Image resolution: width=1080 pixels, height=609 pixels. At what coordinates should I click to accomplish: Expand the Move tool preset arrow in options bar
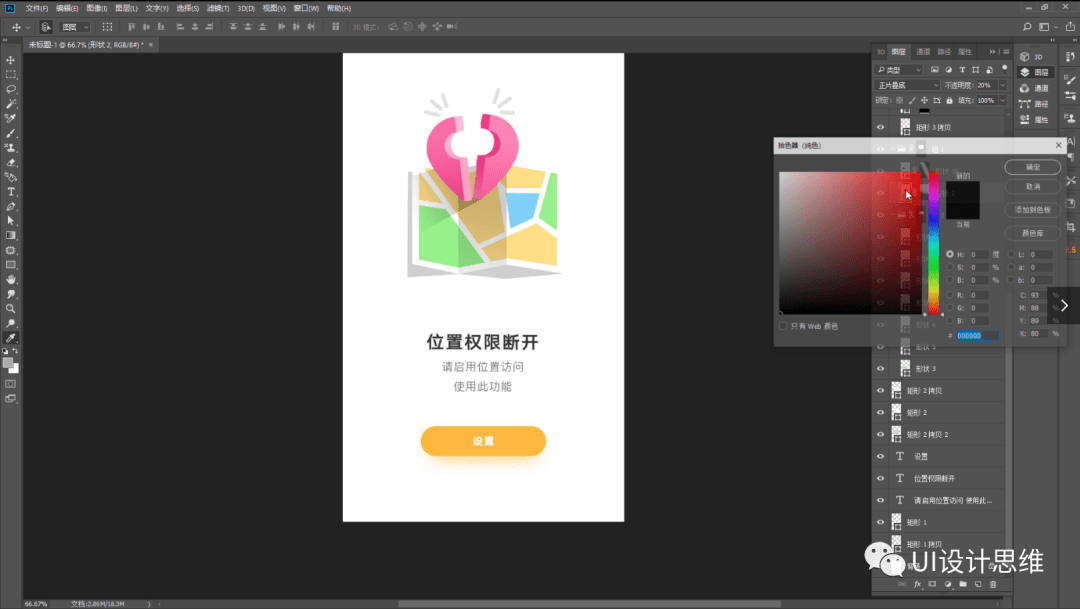point(28,27)
